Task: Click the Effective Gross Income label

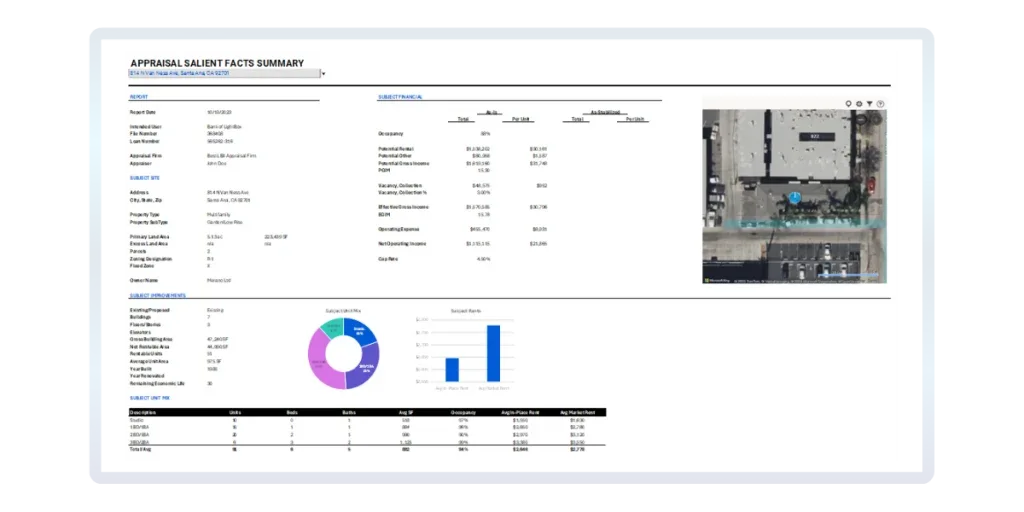Action: point(403,208)
